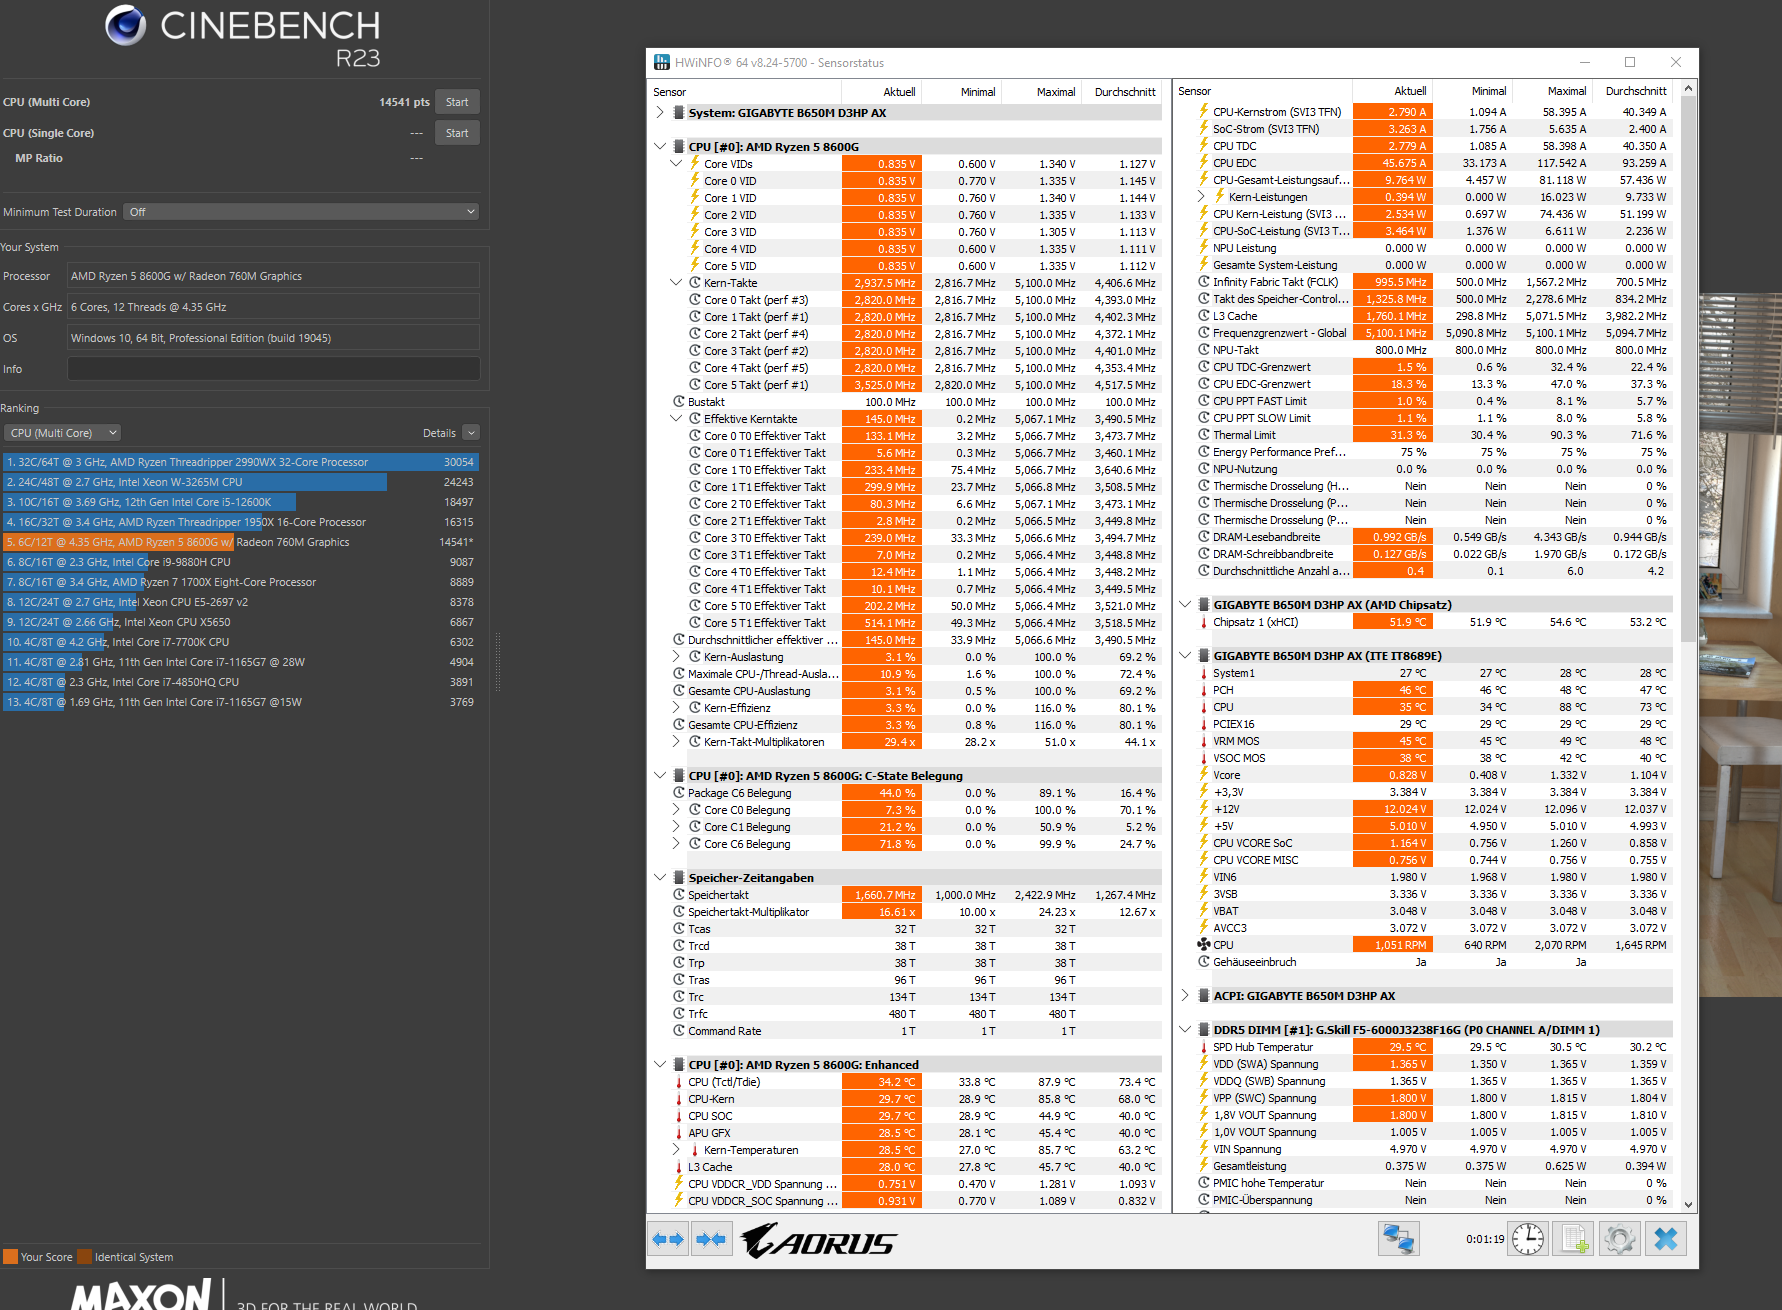Close sensors with blue X icon

[1666, 1239]
